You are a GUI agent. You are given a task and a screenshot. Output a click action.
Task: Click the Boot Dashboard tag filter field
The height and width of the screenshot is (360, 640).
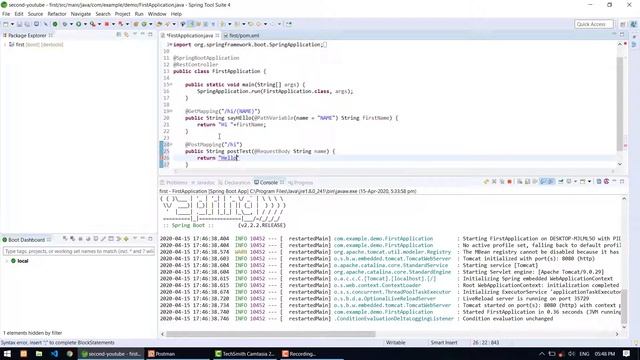pos(79,251)
